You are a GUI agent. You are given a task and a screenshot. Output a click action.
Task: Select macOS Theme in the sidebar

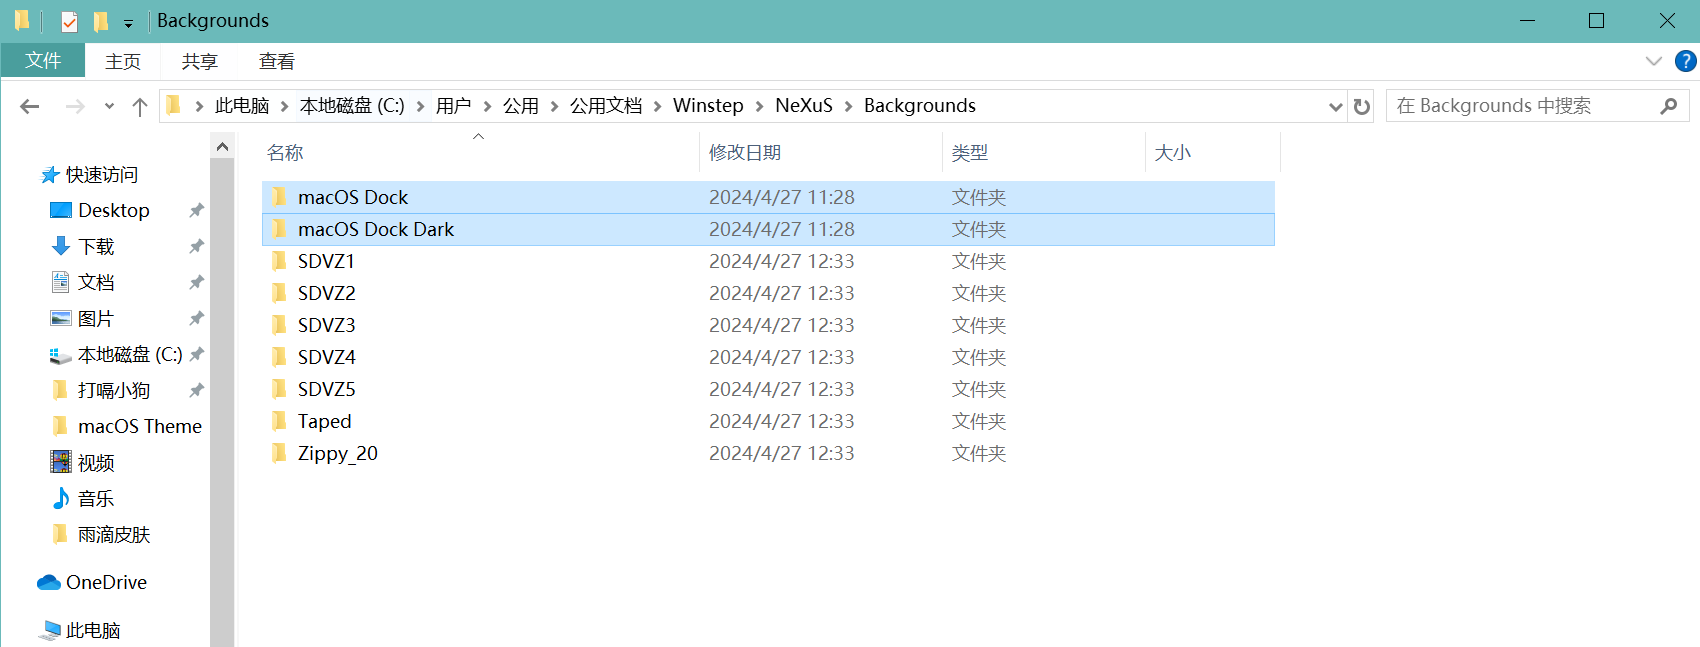(x=139, y=426)
